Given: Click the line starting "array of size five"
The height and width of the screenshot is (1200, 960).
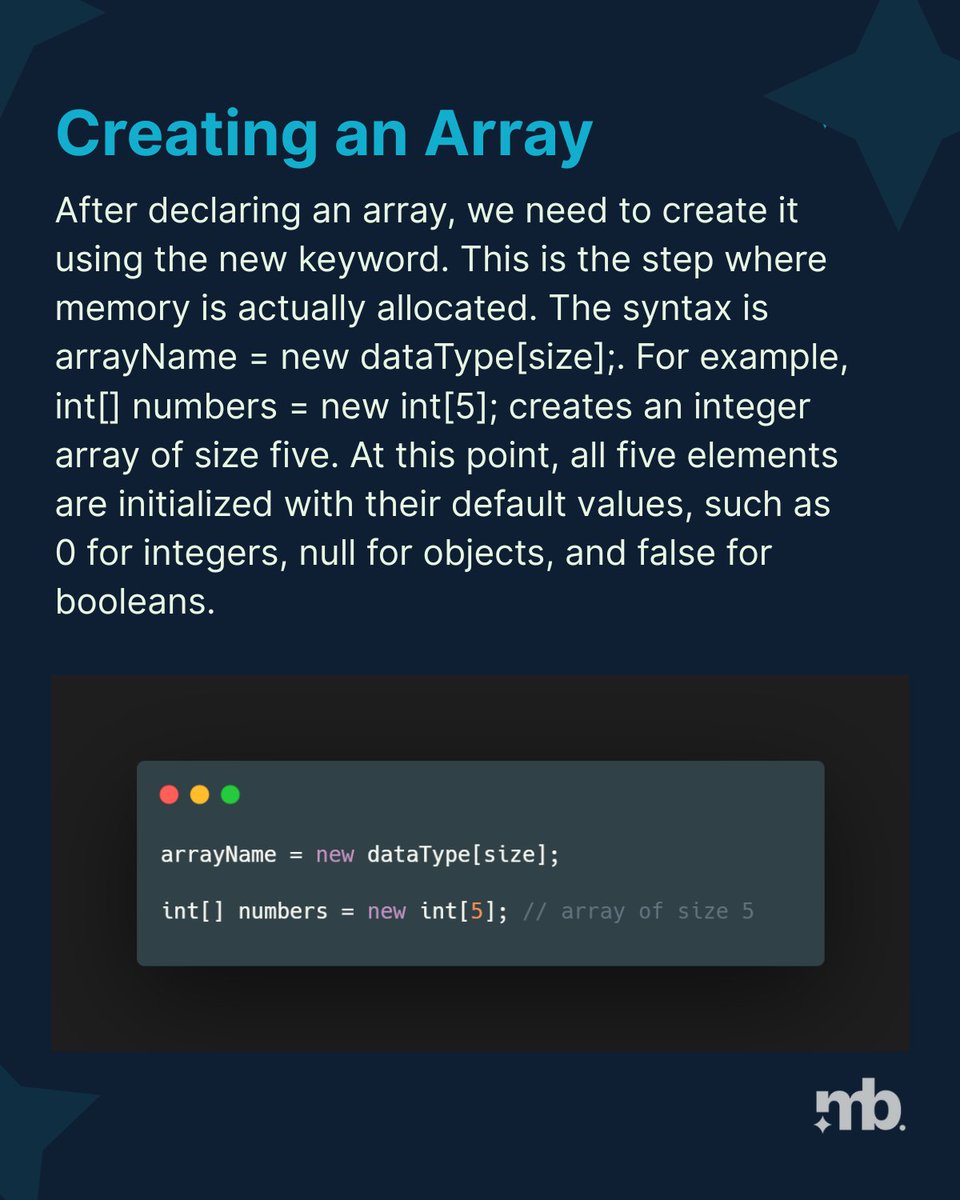Looking at the screenshot, I should pyautogui.click(x=446, y=456).
